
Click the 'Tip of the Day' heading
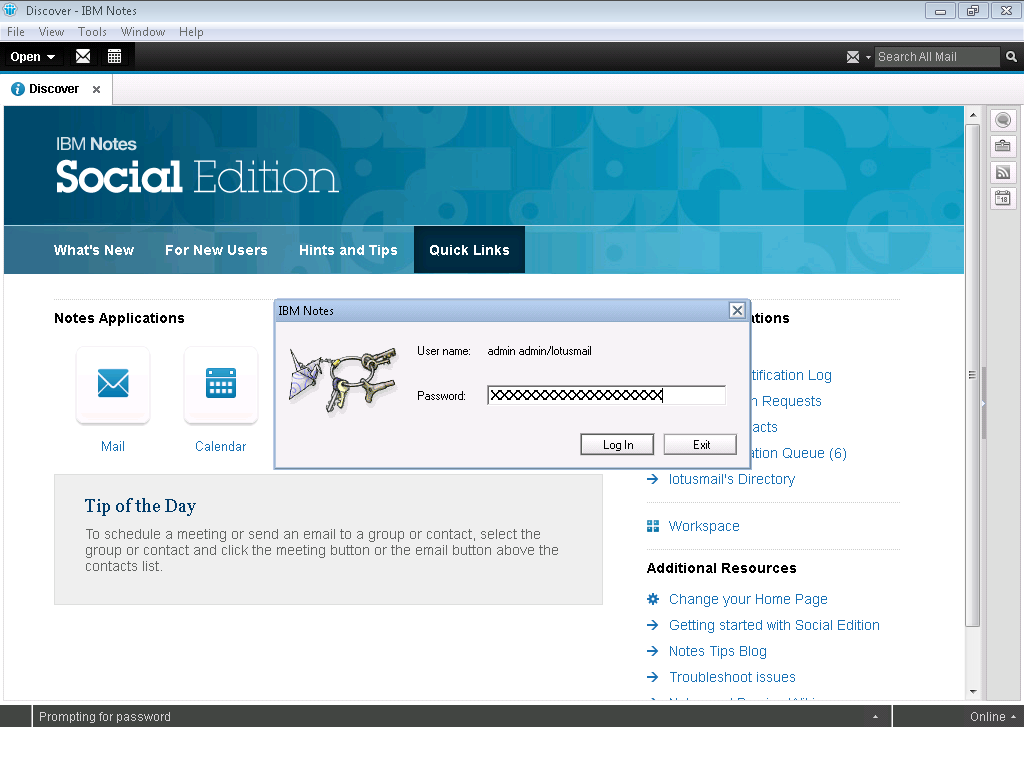click(140, 506)
